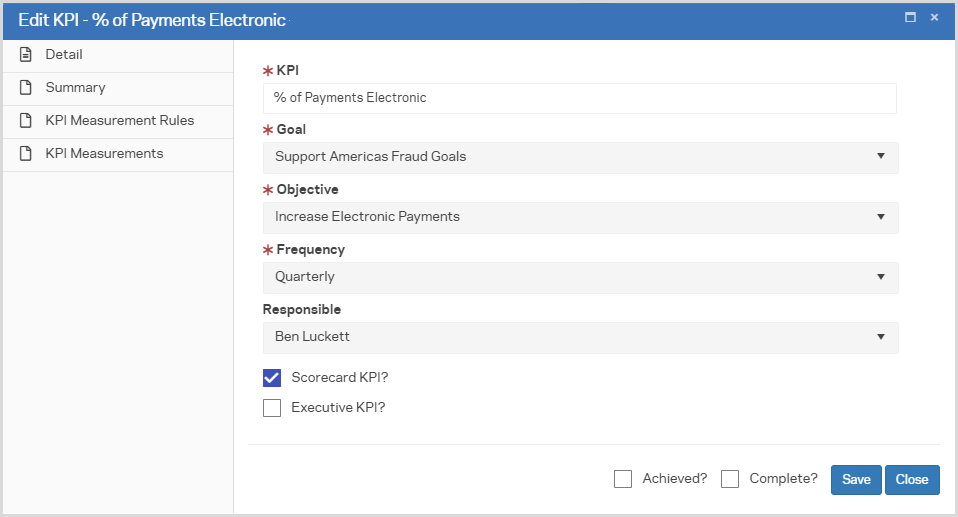The height and width of the screenshot is (517, 958).
Task: Tick the Complete? checkbox
Action: (x=730, y=479)
